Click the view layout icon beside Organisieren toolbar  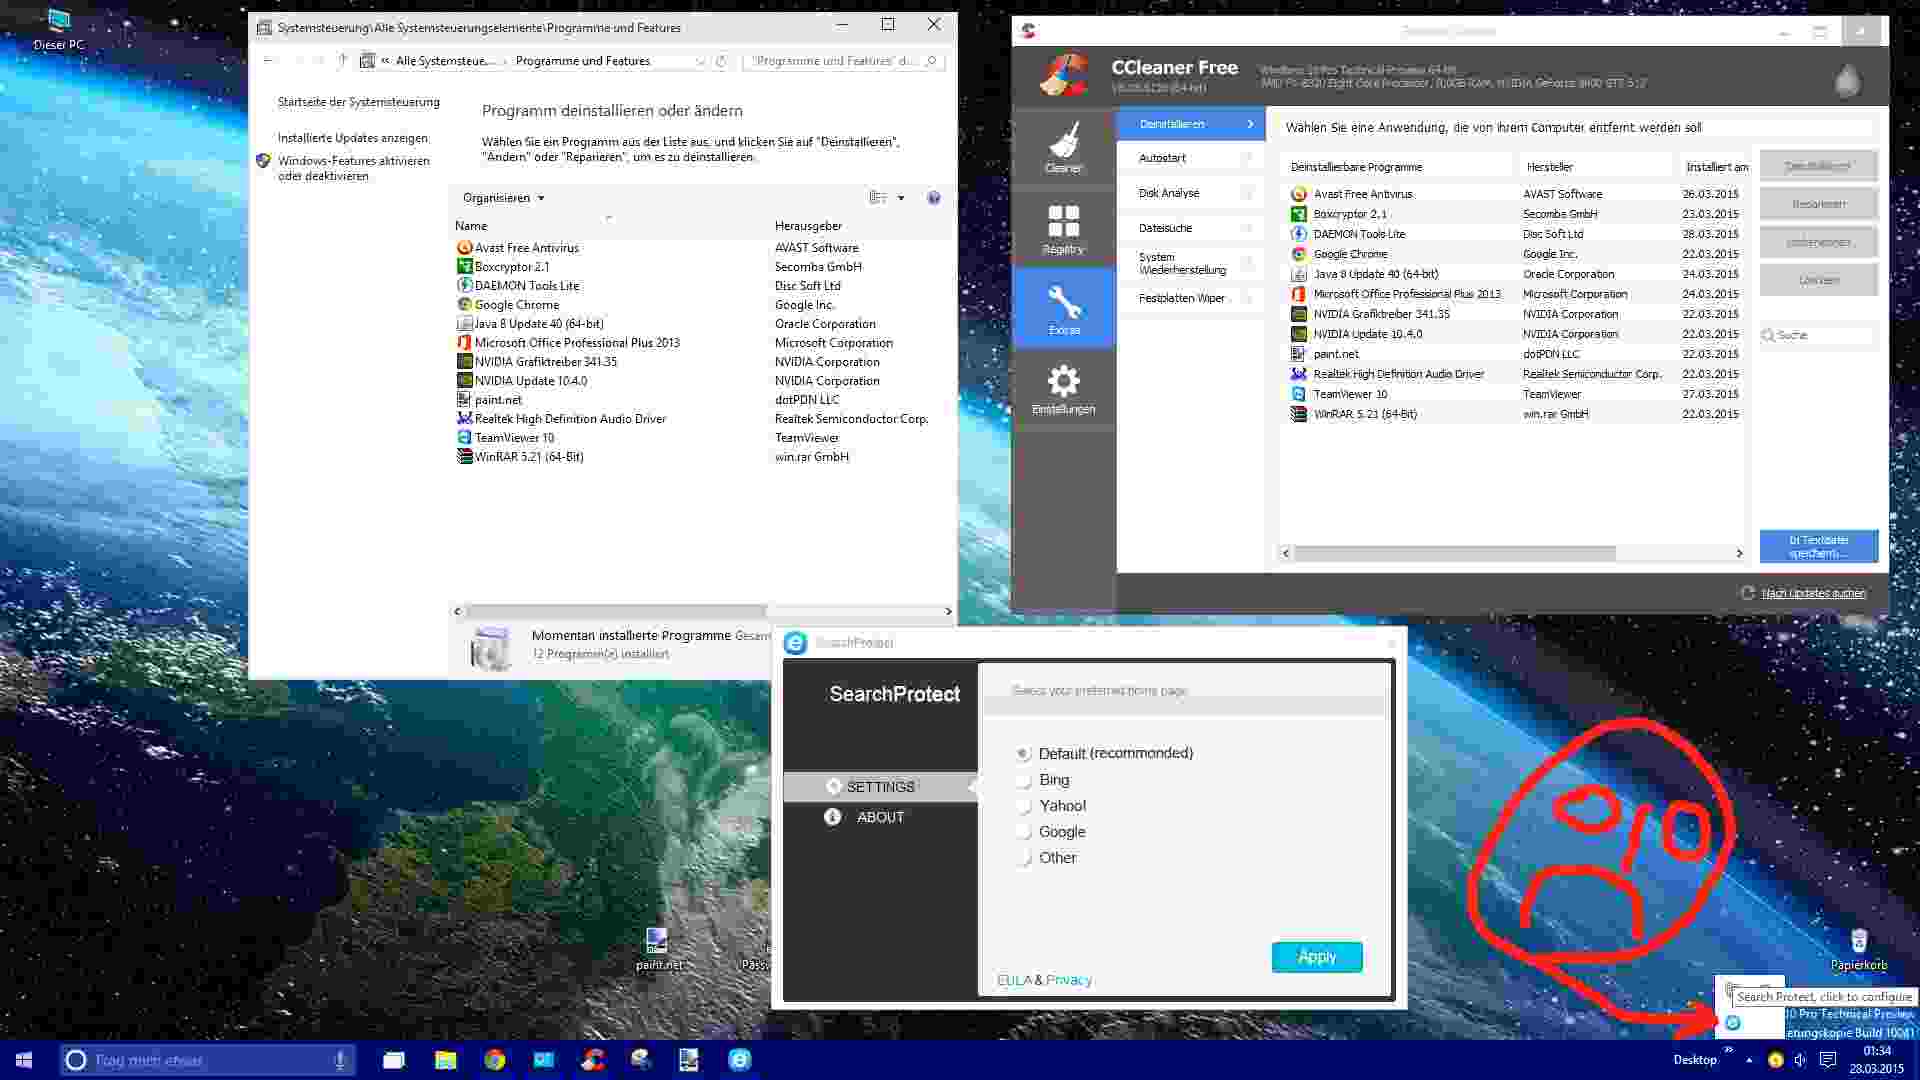pyautogui.click(x=878, y=198)
